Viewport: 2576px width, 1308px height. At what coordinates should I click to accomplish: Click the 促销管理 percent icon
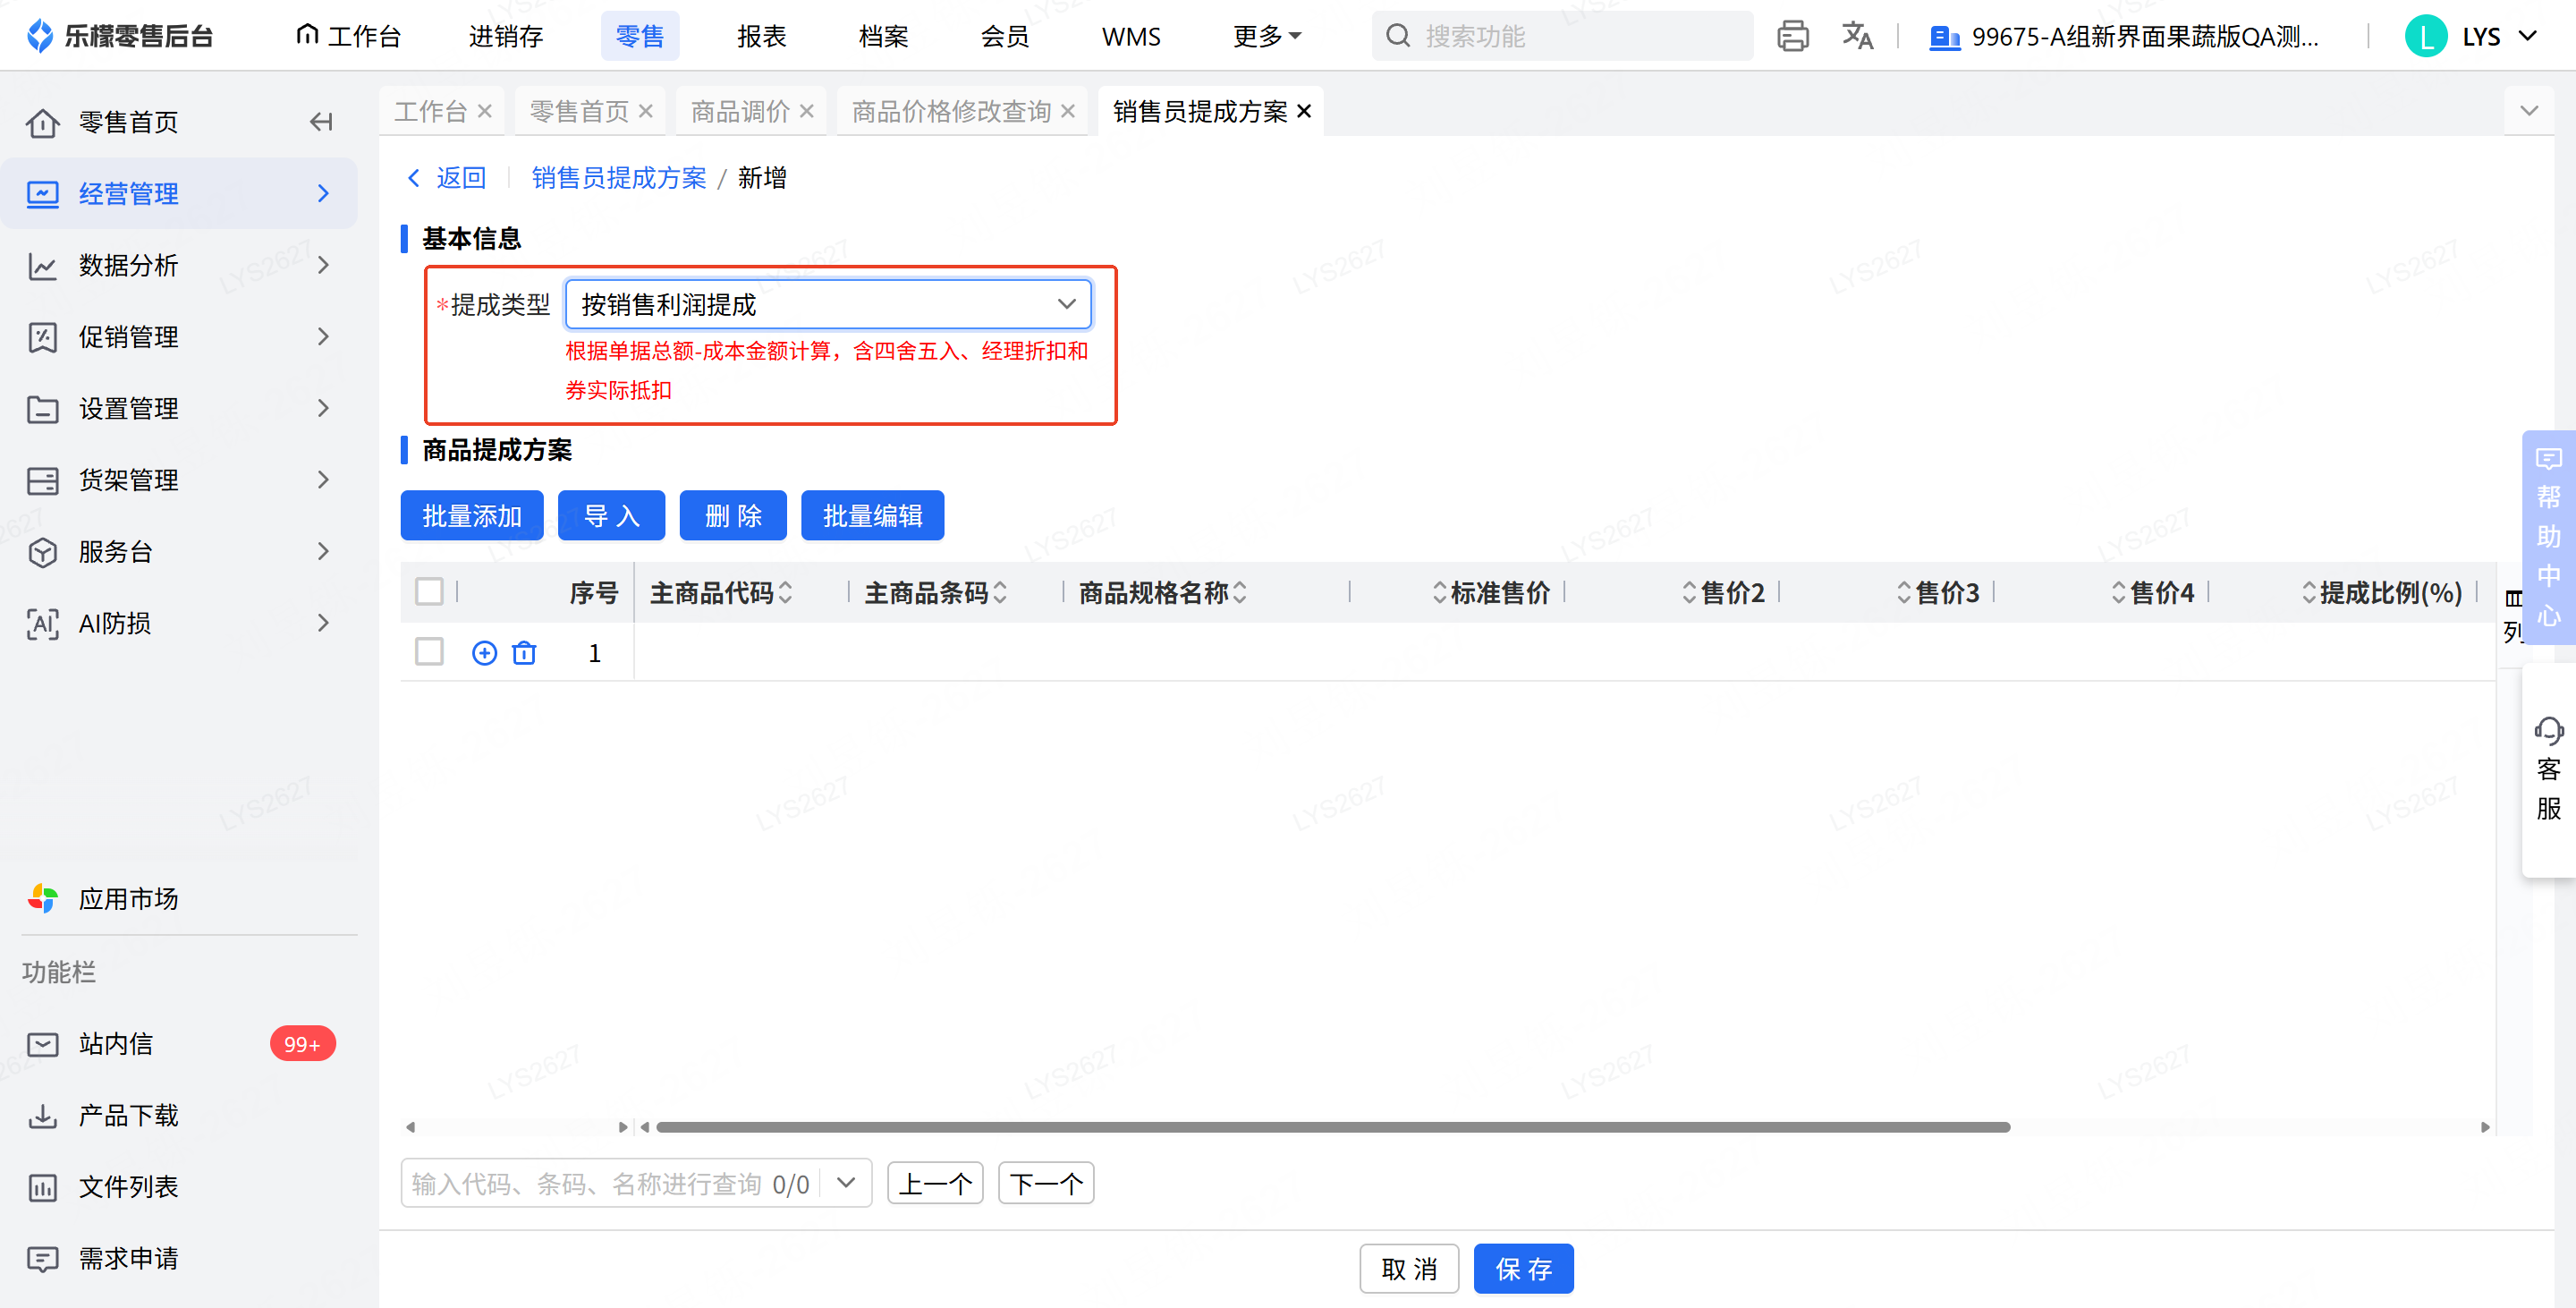(x=42, y=337)
